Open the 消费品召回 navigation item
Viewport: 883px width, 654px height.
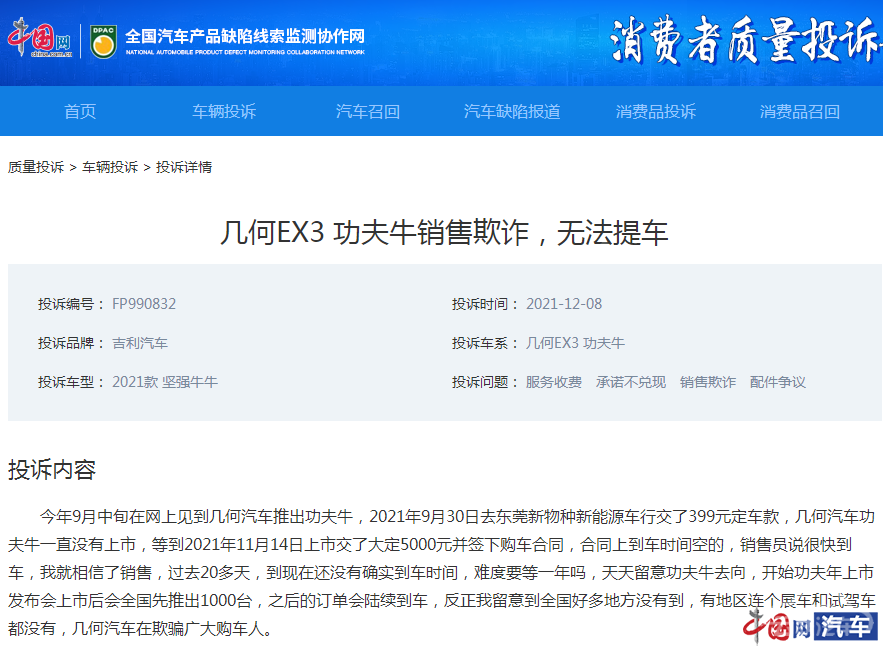coord(800,112)
